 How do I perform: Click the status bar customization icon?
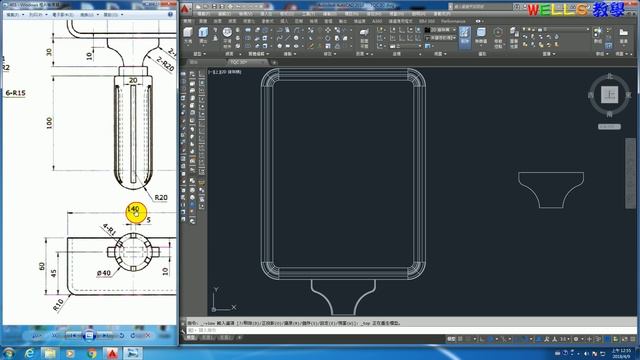[632, 339]
